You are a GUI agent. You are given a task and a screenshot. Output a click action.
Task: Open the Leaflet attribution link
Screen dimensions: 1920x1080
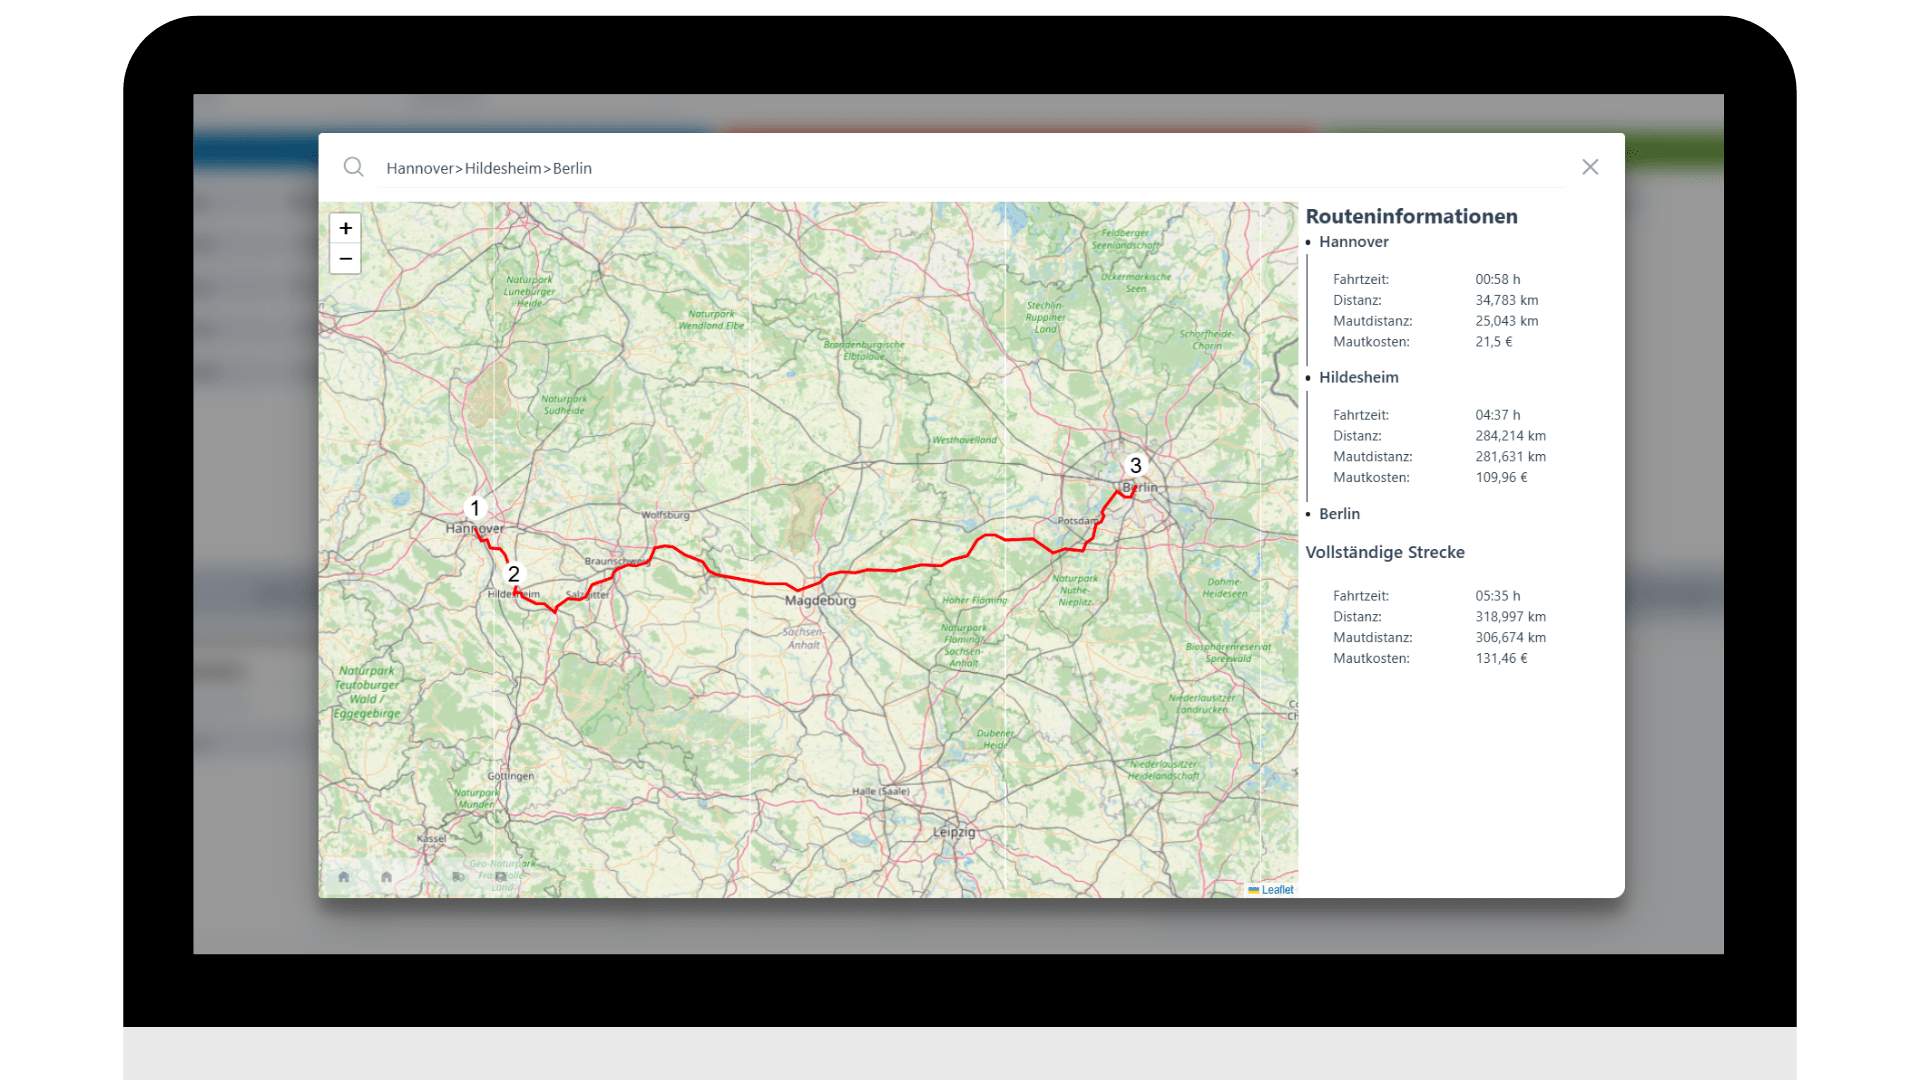[x=1276, y=890]
